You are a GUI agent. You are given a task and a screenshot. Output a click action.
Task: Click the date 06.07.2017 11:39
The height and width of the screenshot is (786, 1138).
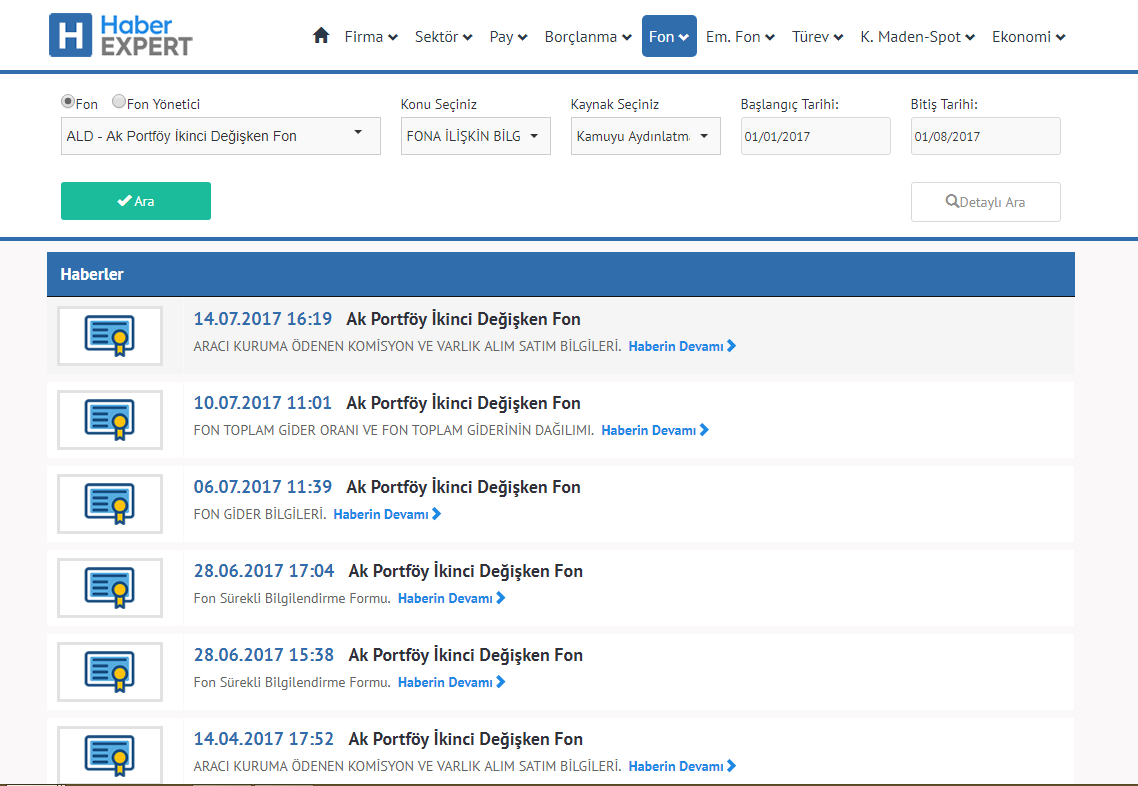(x=263, y=487)
